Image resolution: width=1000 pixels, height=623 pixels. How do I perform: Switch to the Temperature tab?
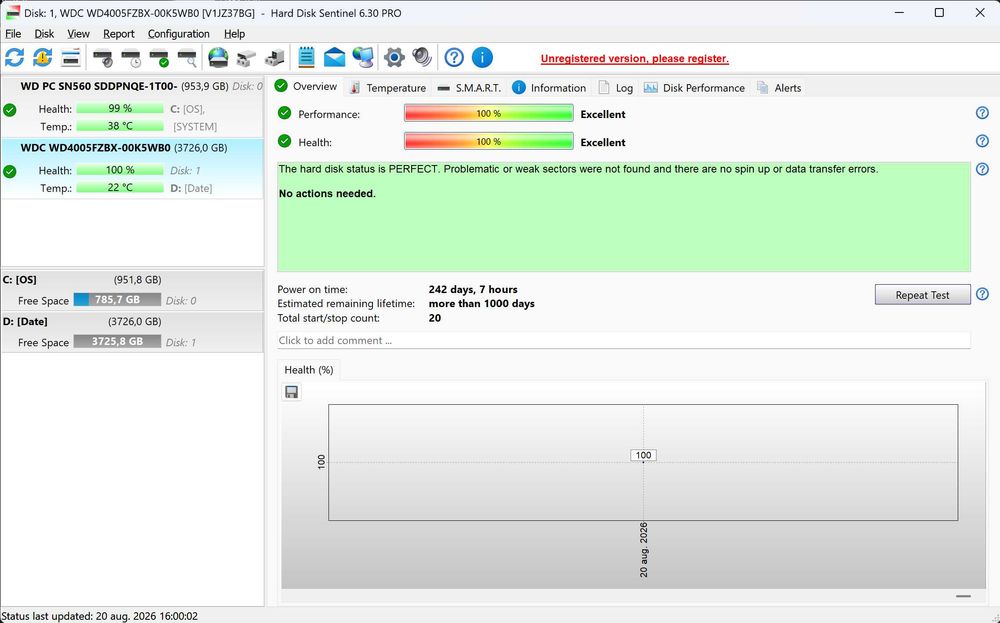click(x=388, y=88)
